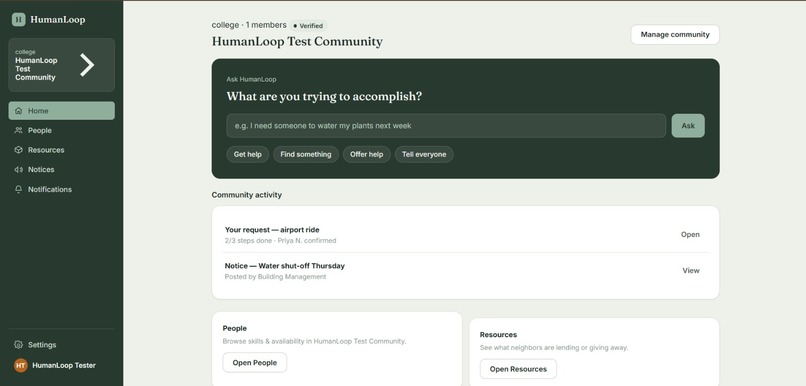The width and height of the screenshot is (806, 386).
Task: Open the airport ride request
Action: pyautogui.click(x=690, y=234)
